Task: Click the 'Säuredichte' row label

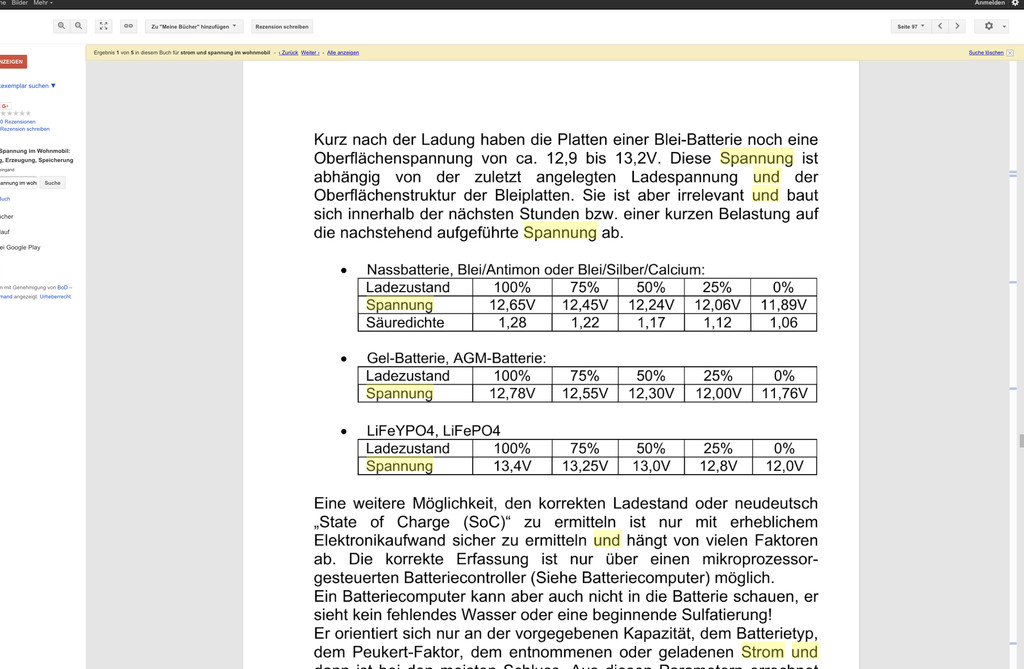Action: 405,323
